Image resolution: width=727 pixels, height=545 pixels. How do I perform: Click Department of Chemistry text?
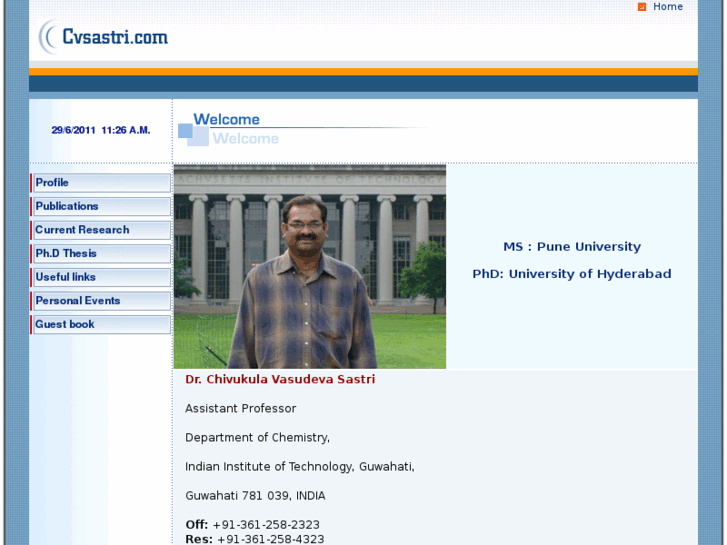257,438
